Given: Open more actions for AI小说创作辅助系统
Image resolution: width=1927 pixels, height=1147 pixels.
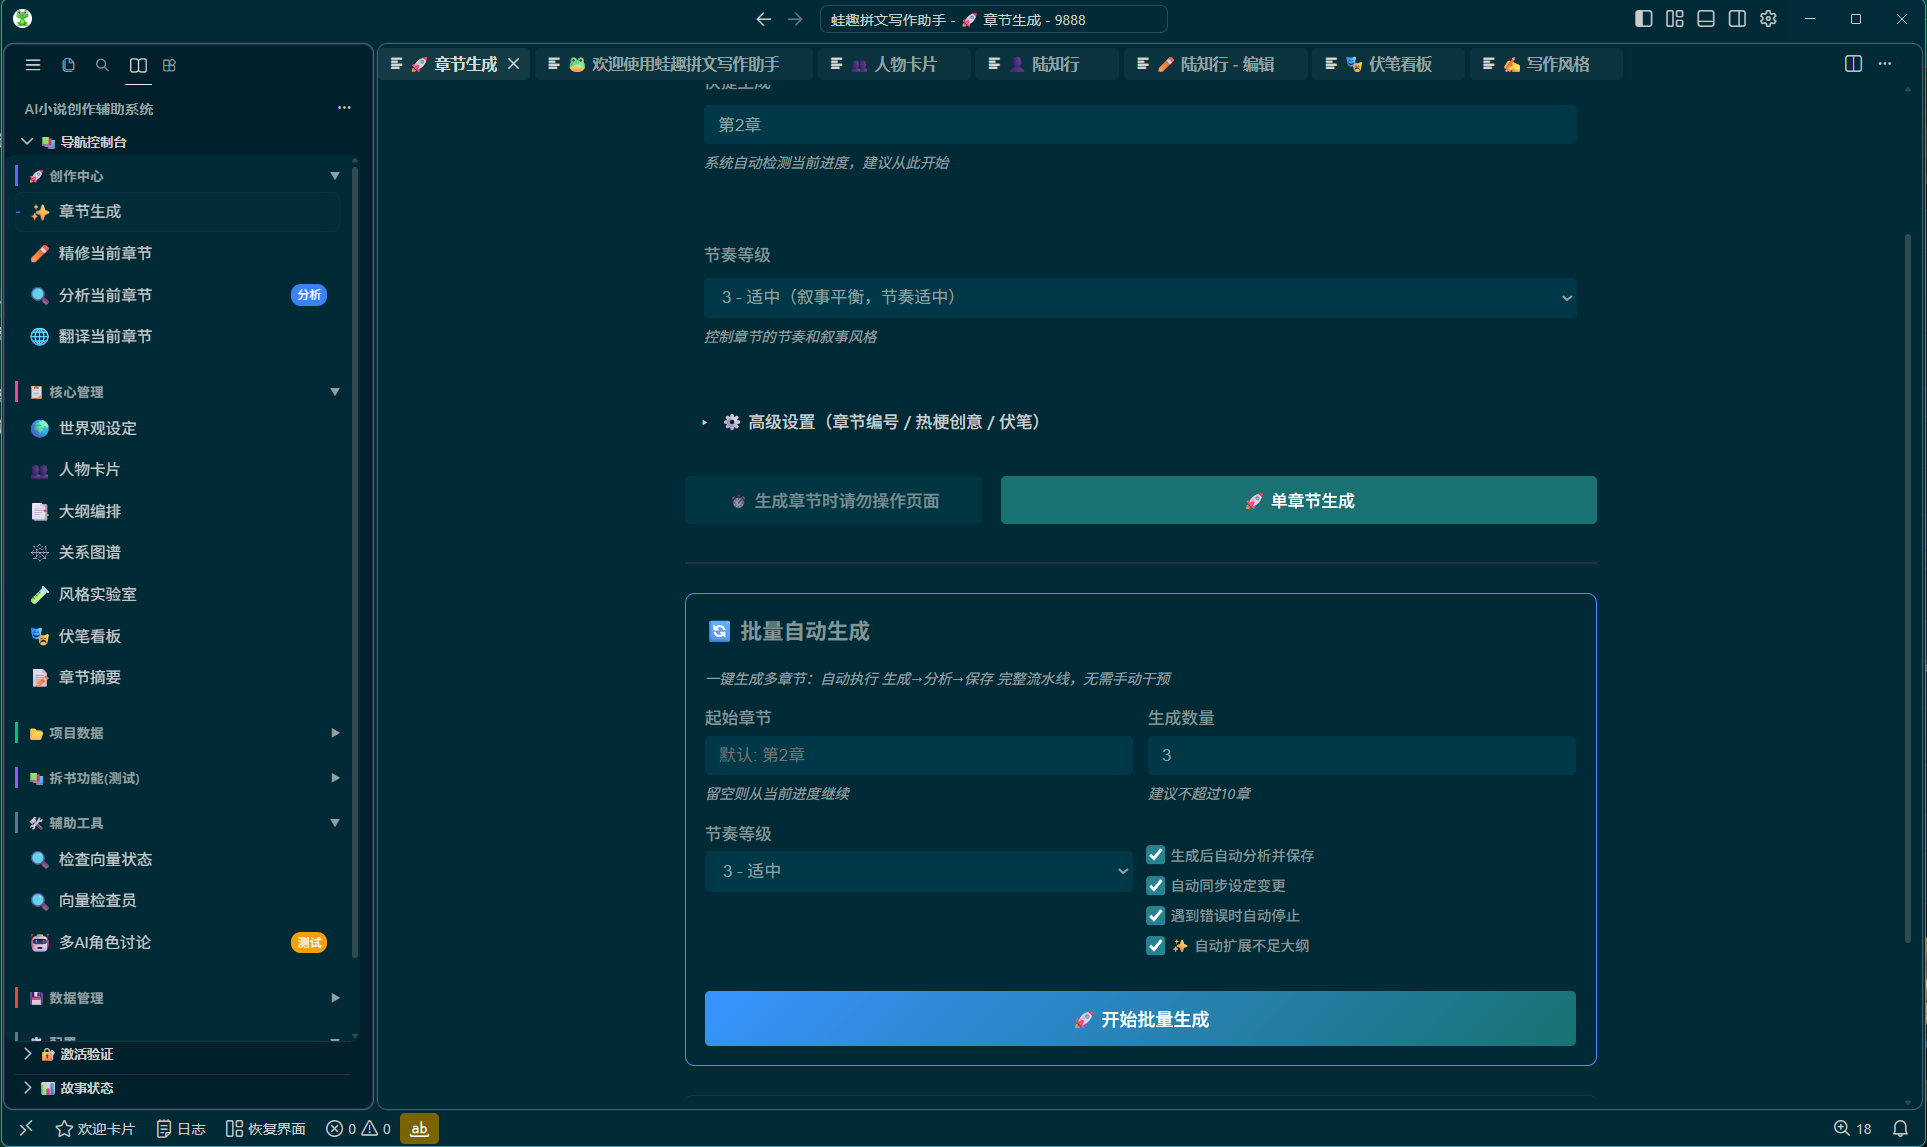Looking at the screenshot, I should pyautogui.click(x=344, y=108).
